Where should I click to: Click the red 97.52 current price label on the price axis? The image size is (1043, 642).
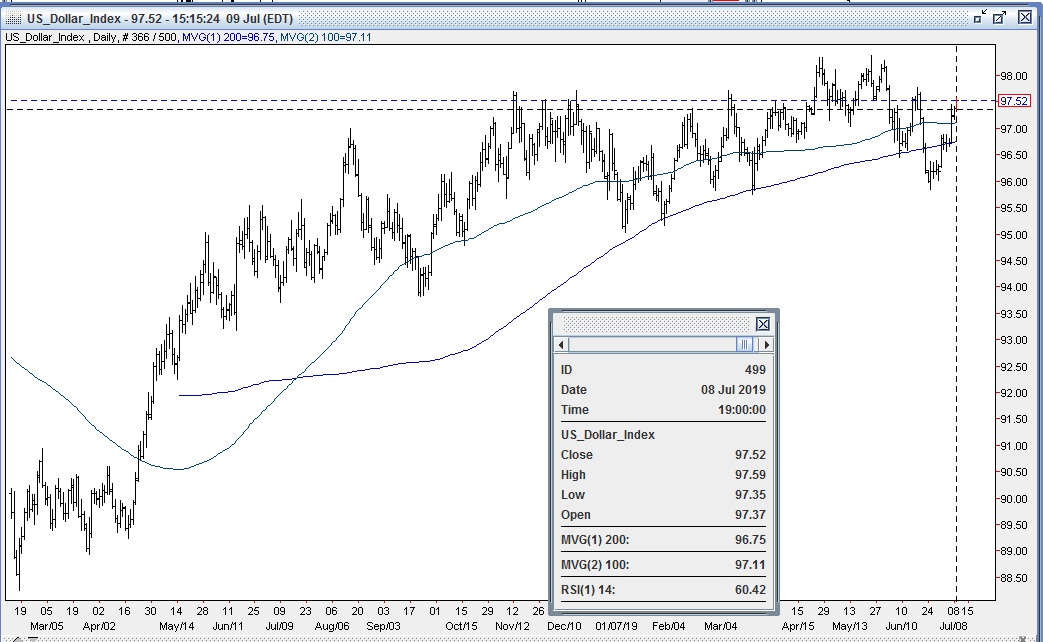click(1014, 101)
